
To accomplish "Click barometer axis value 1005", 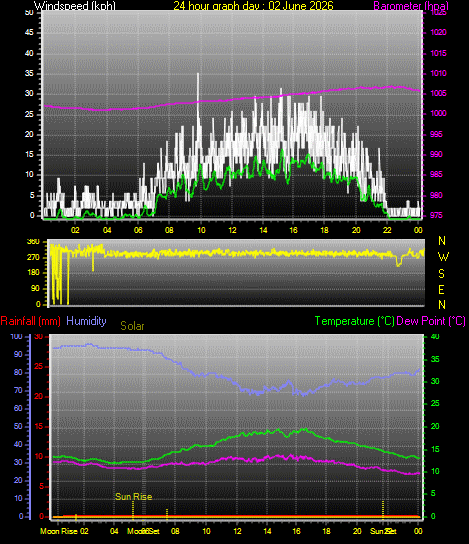I will coord(438,93).
